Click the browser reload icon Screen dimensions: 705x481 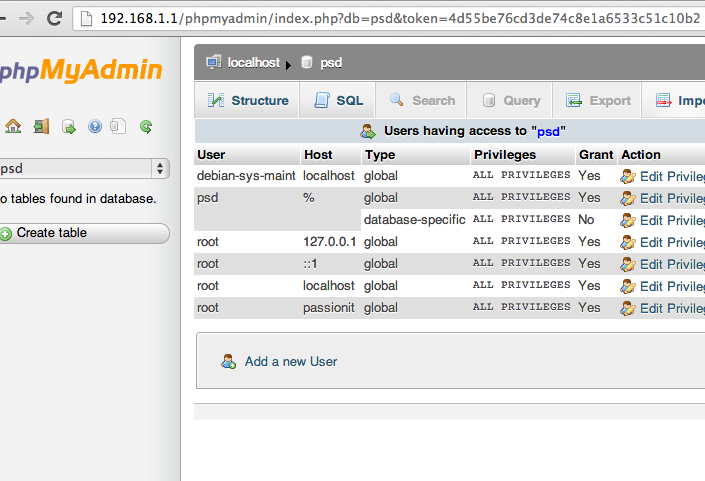point(54,18)
